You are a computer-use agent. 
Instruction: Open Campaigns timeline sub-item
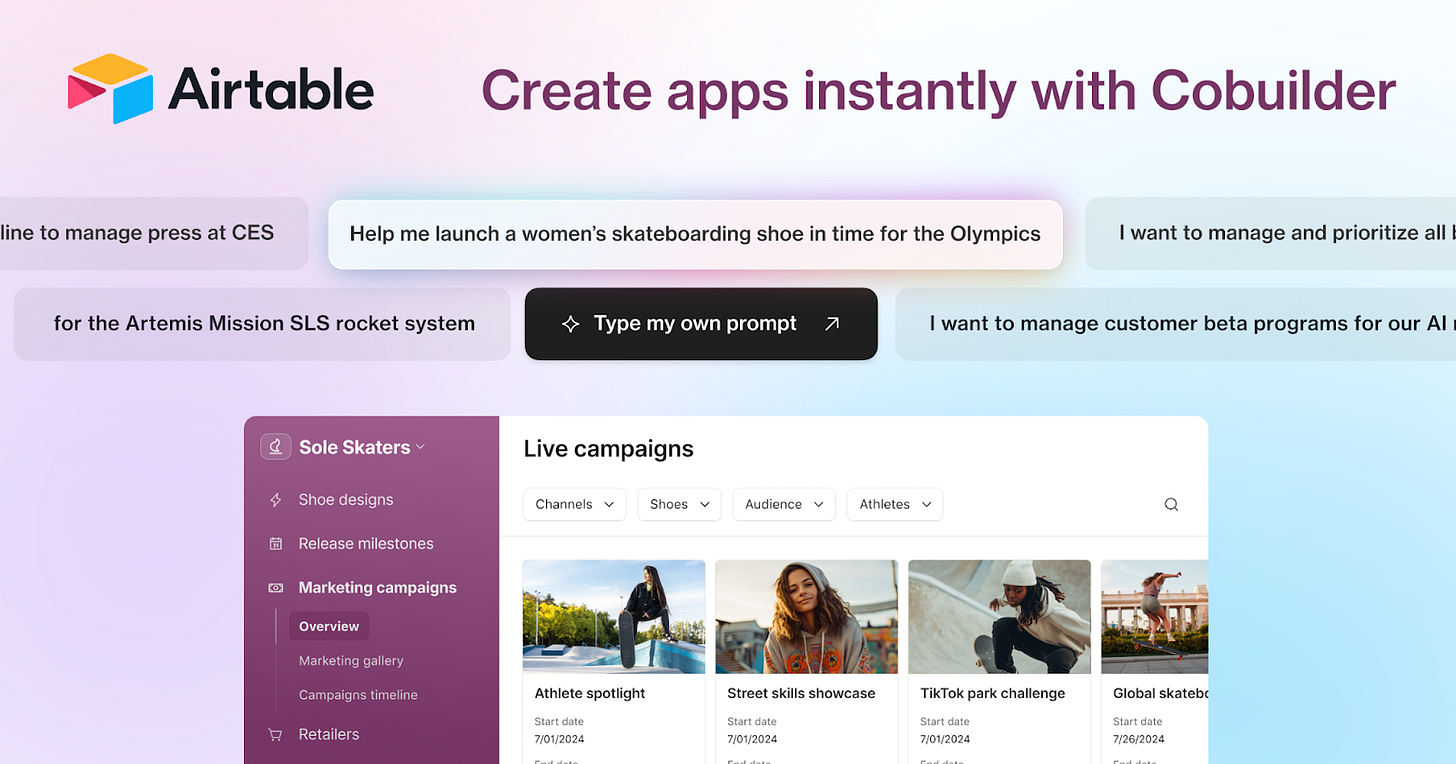(x=358, y=695)
